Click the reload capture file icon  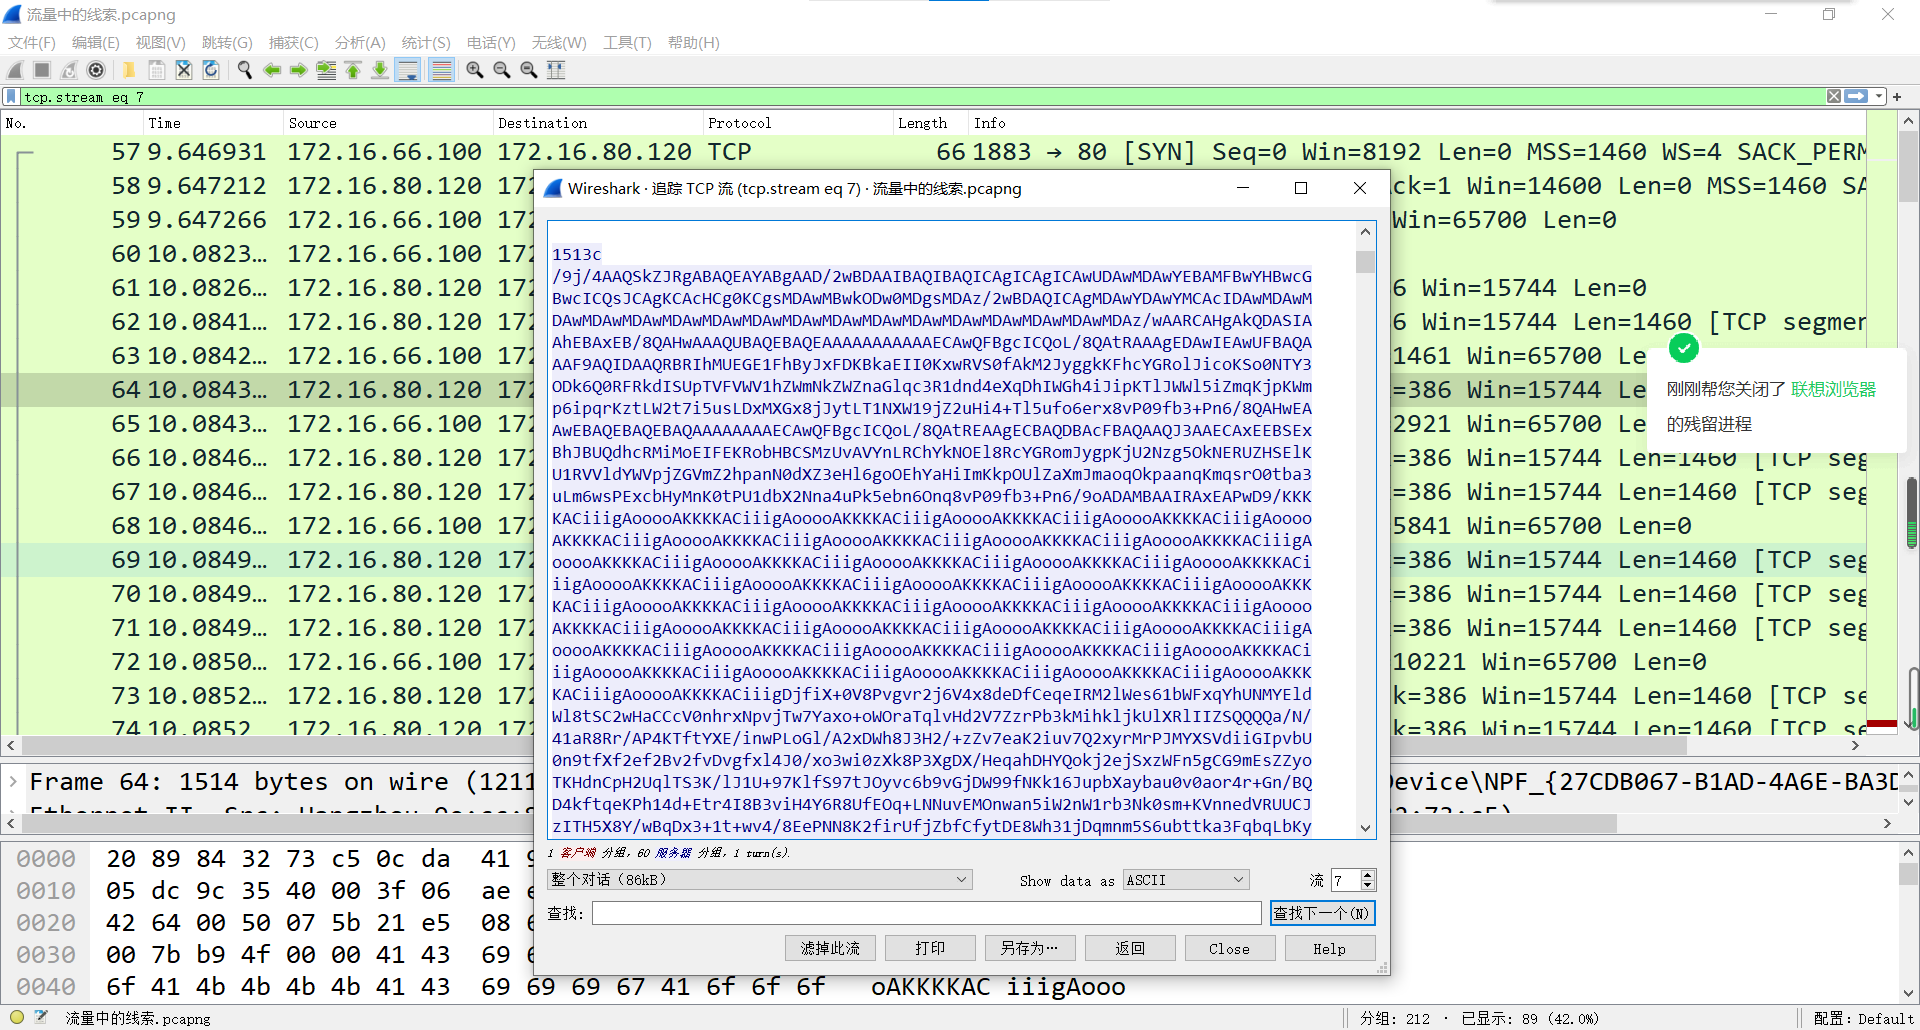point(211,70)
